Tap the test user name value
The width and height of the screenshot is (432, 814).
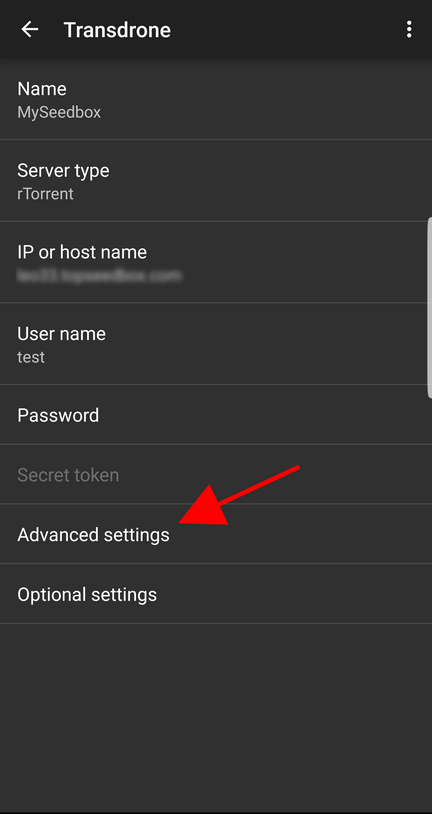[31, 357]
